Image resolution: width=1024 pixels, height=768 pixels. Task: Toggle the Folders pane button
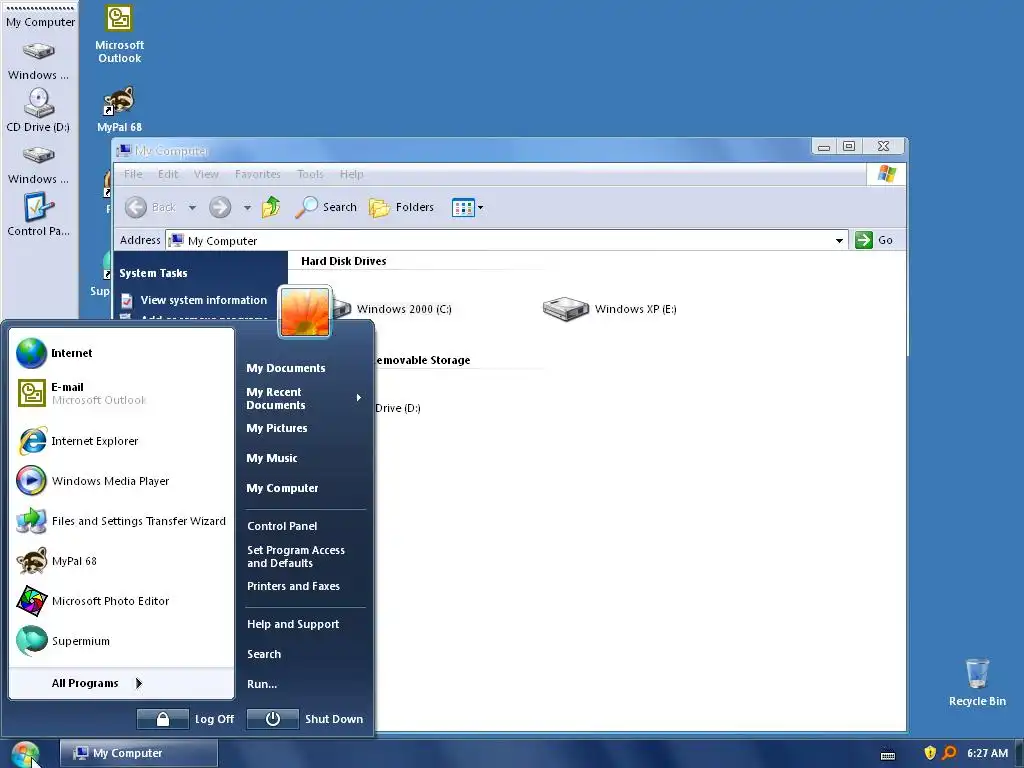tap(402, 208)
